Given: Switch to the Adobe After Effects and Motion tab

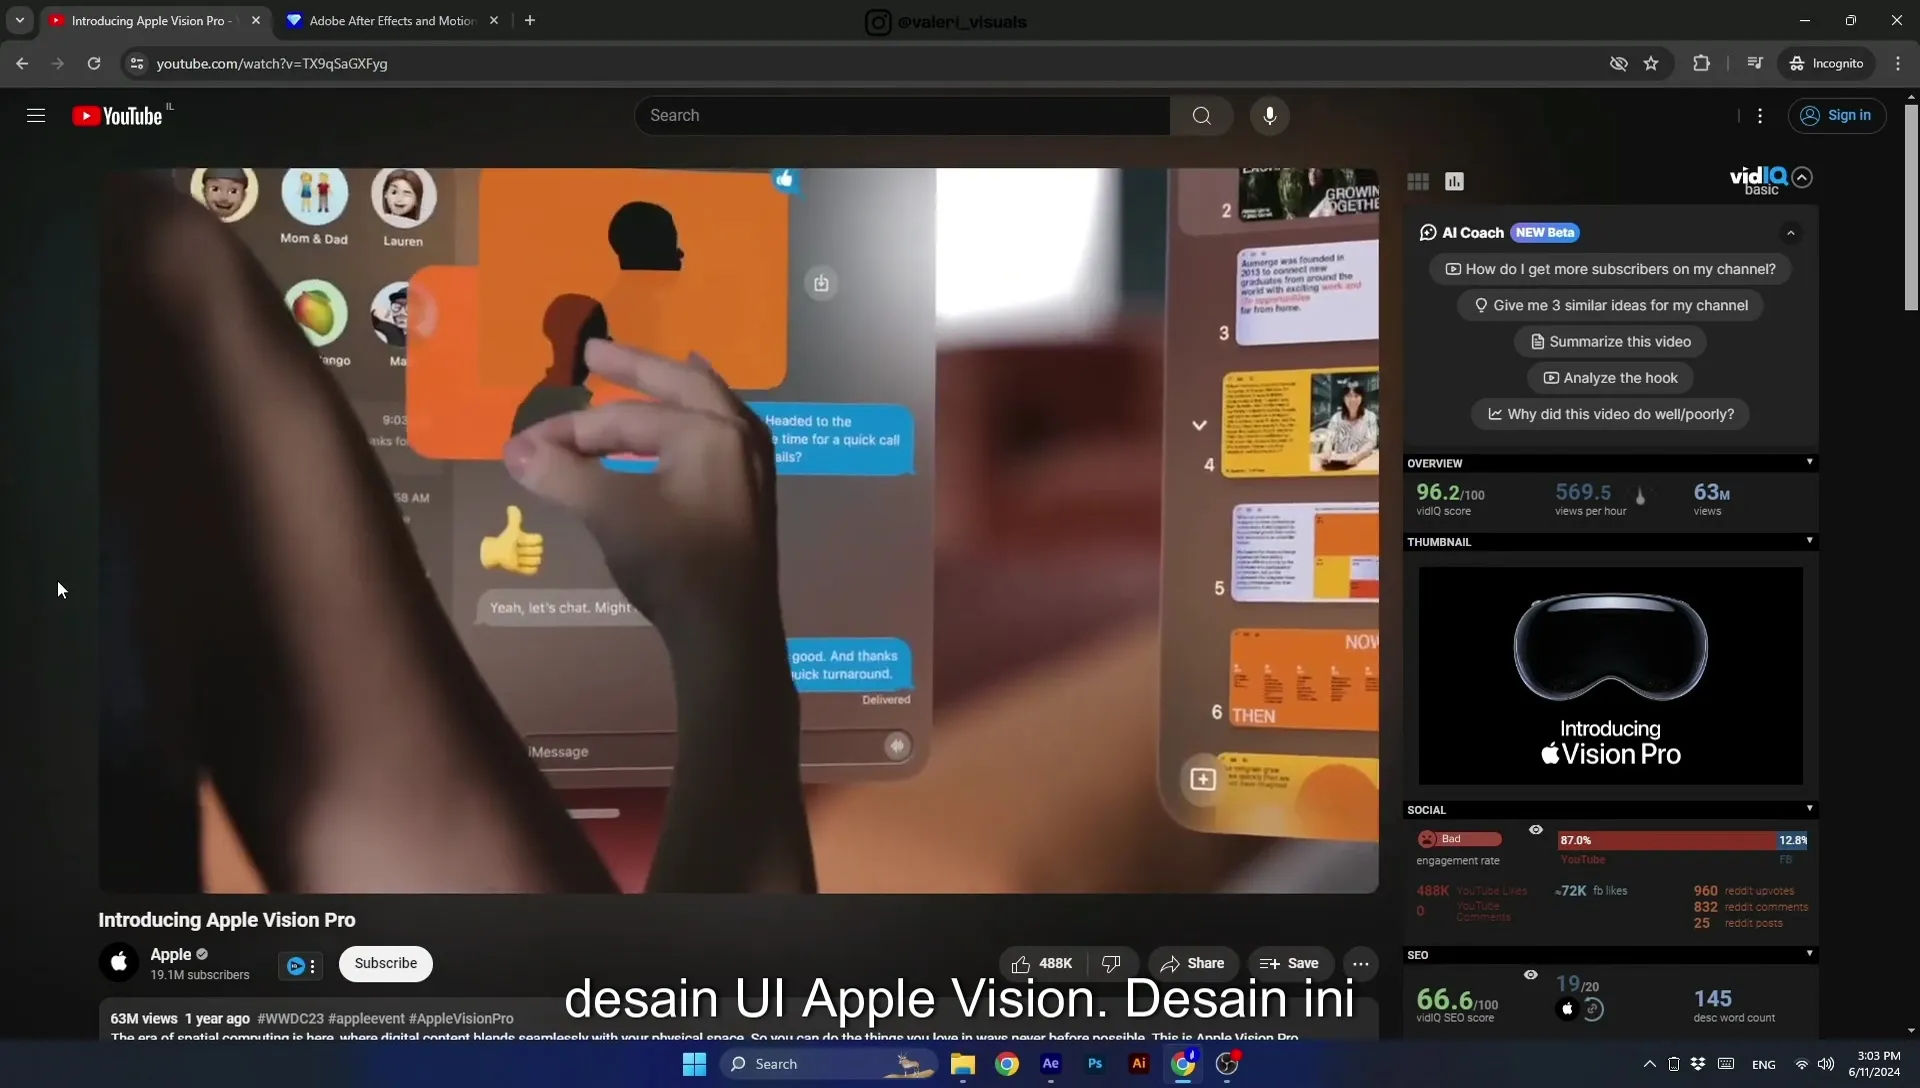Looking at the screenshot, I should [x=392, y=20].
